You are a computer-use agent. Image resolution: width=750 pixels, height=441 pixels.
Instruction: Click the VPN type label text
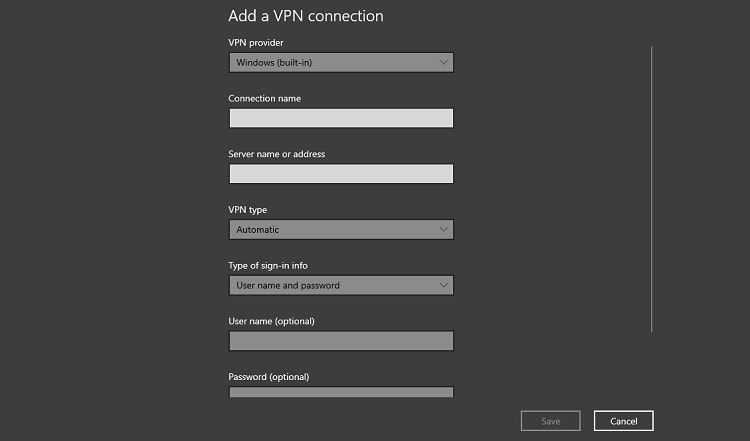[248, 209]
